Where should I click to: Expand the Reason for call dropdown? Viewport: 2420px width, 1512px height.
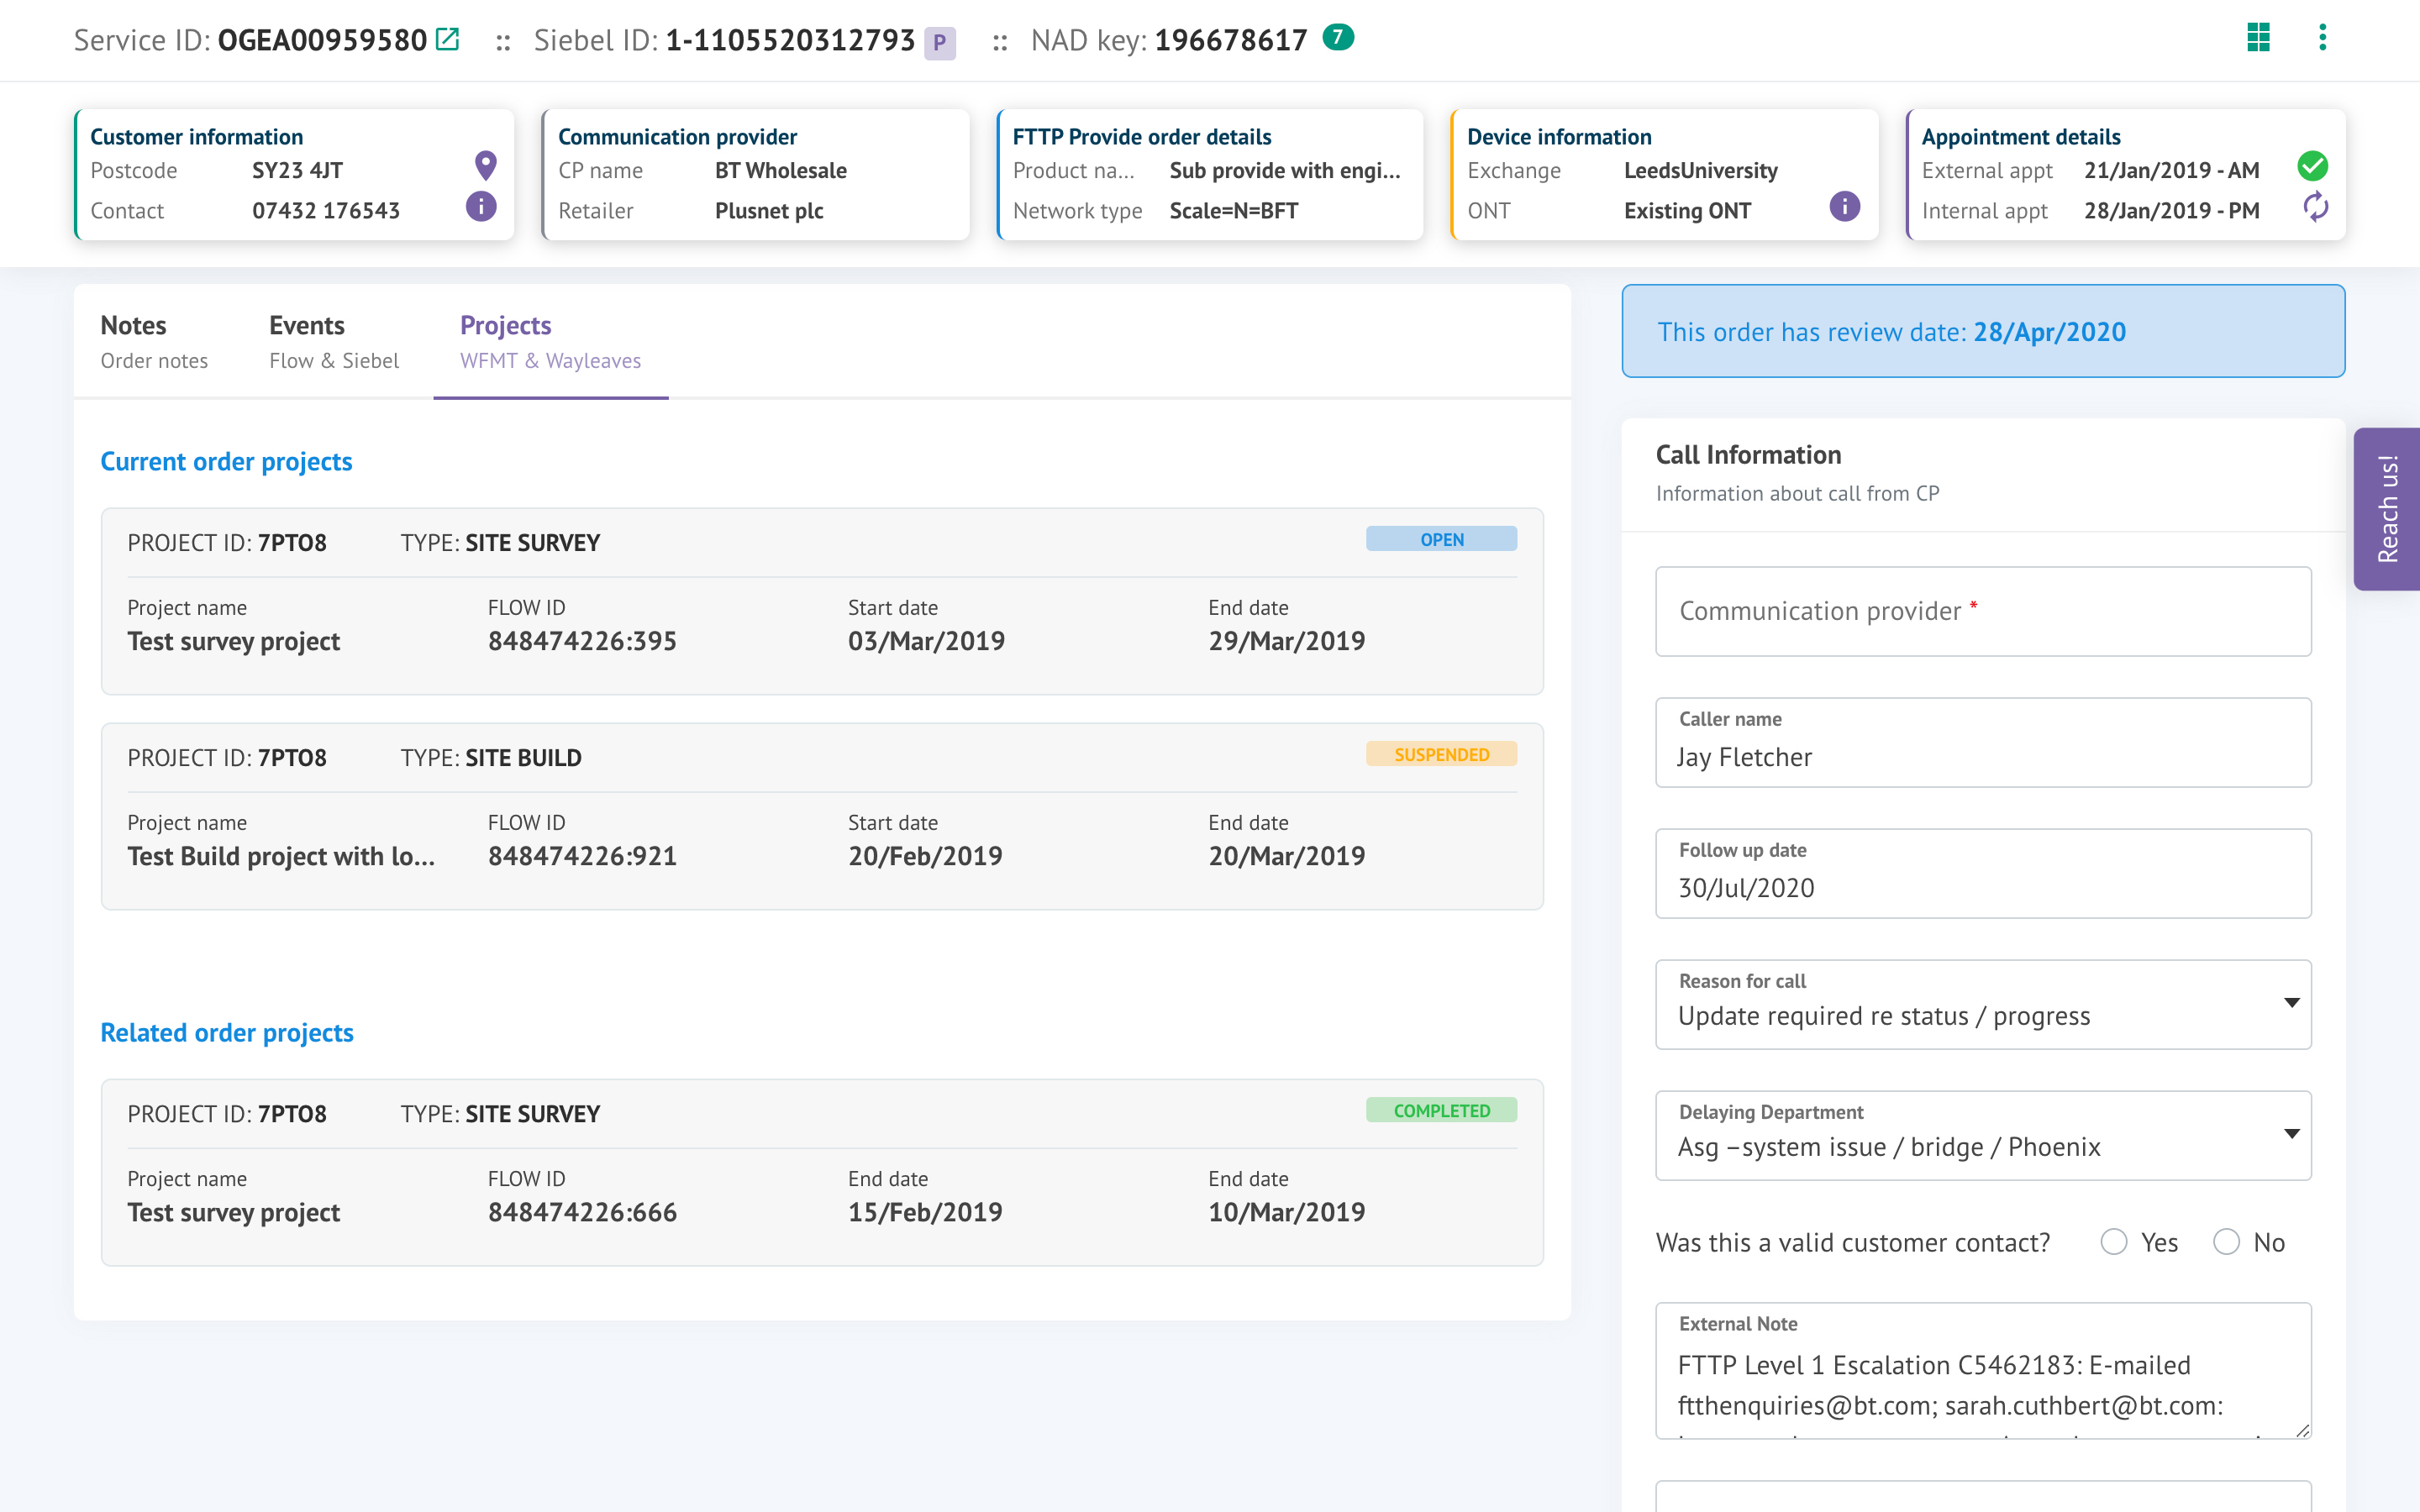point(2291,1003)
